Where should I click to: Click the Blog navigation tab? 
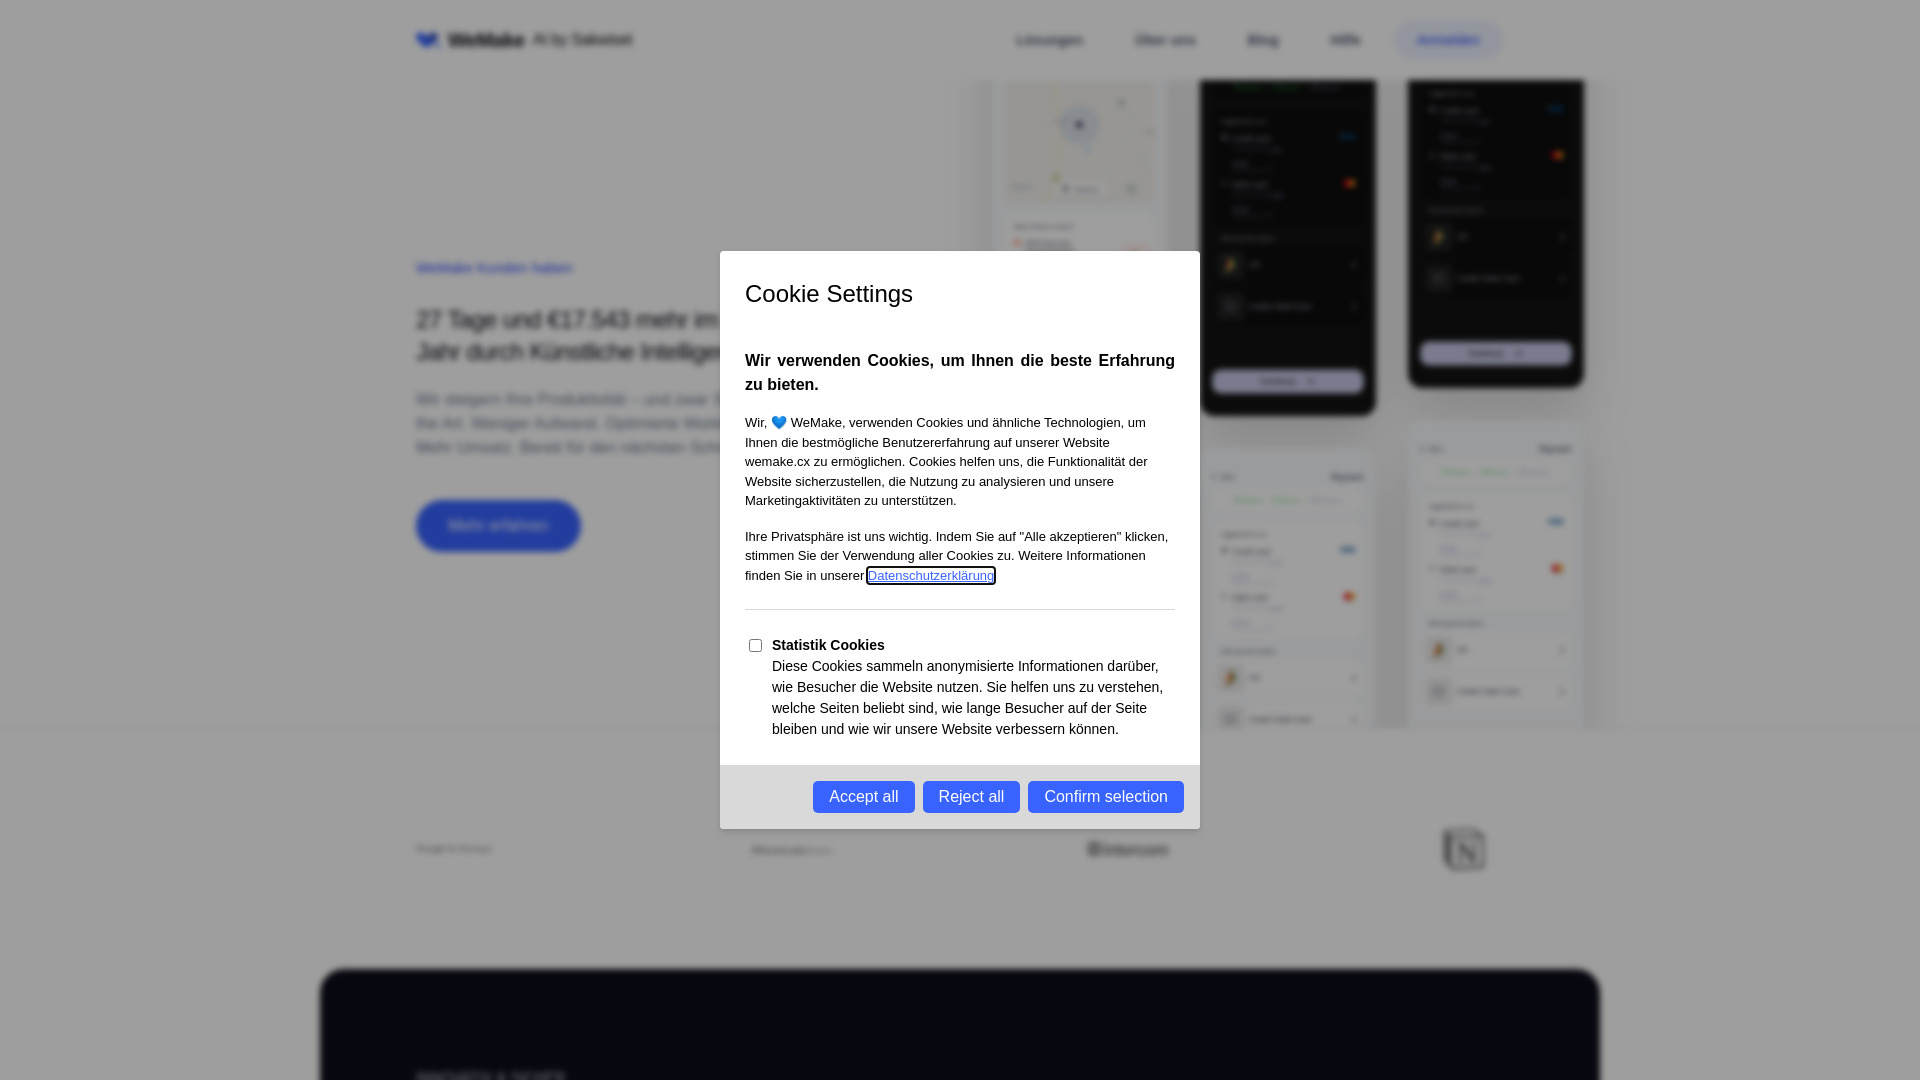1262,40
